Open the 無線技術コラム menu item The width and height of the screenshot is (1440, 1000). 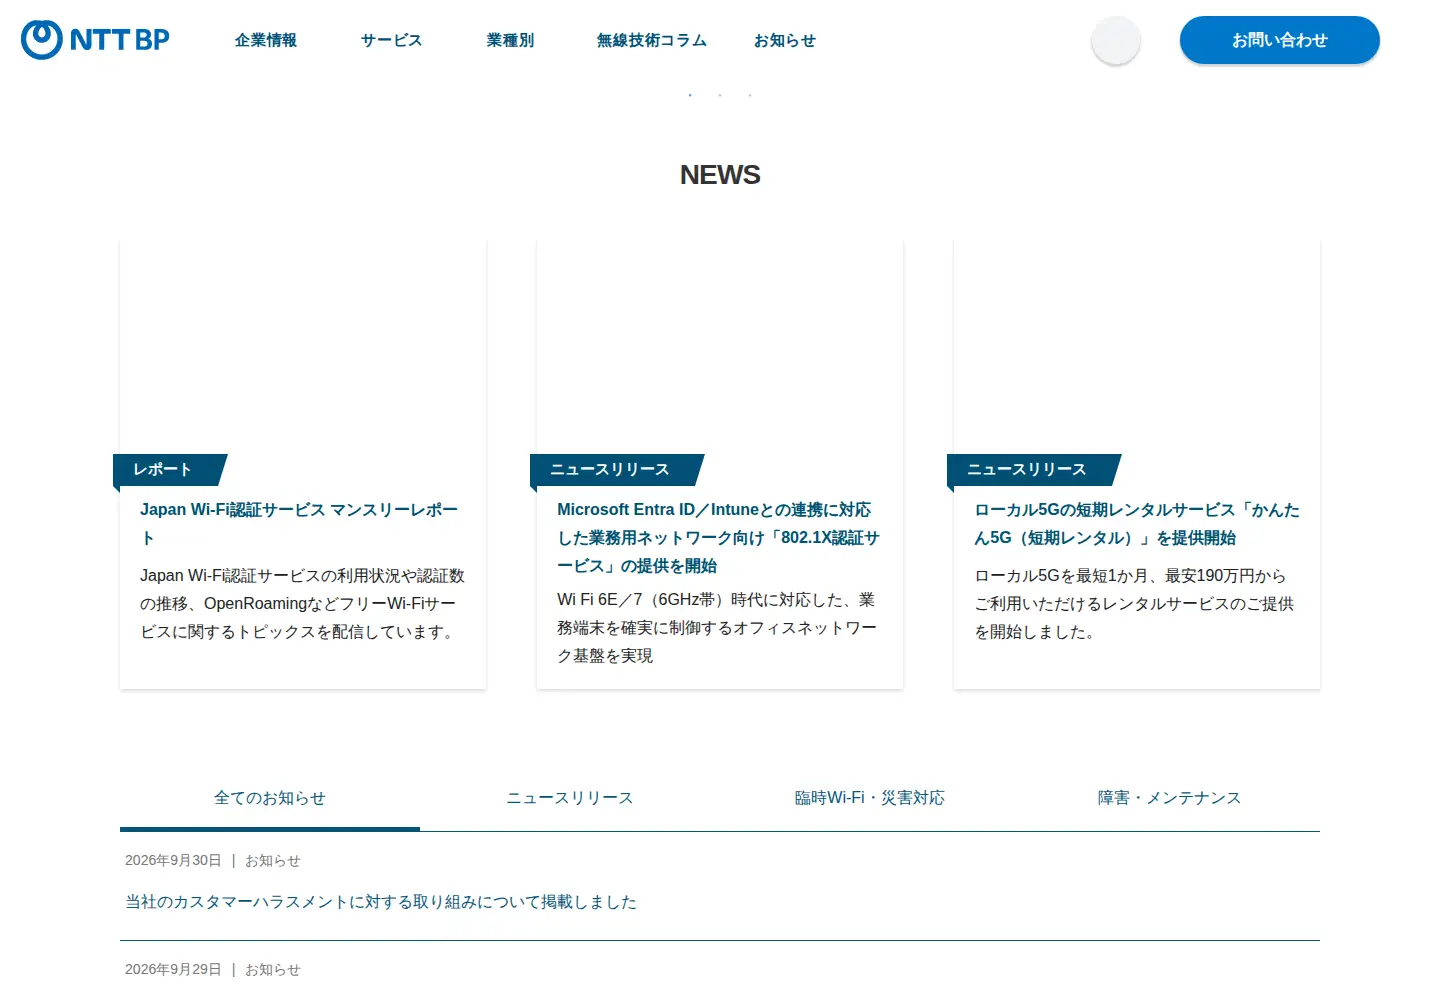[652, 40]
